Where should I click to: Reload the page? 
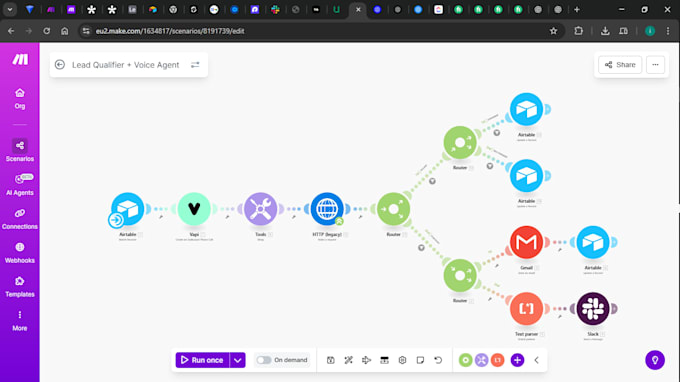point(46,31)
